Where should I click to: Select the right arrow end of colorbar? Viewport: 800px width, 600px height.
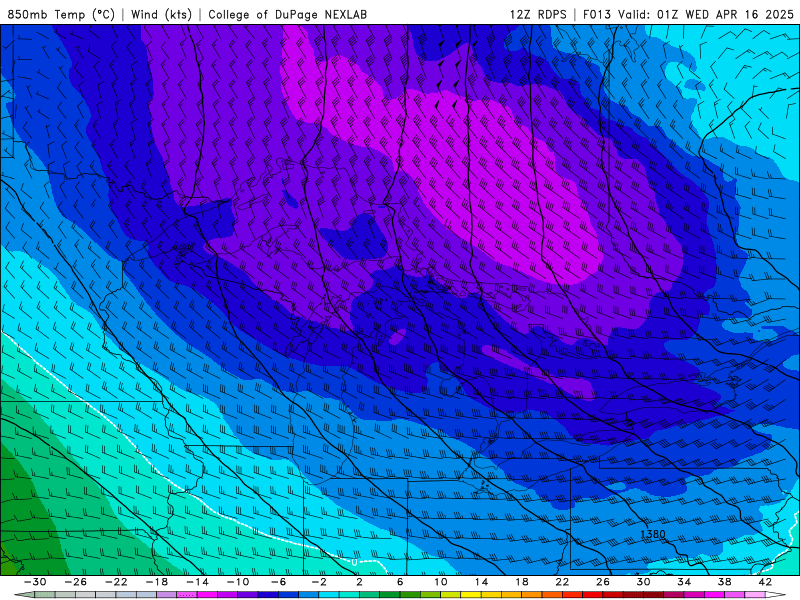[x=776, y=595]
